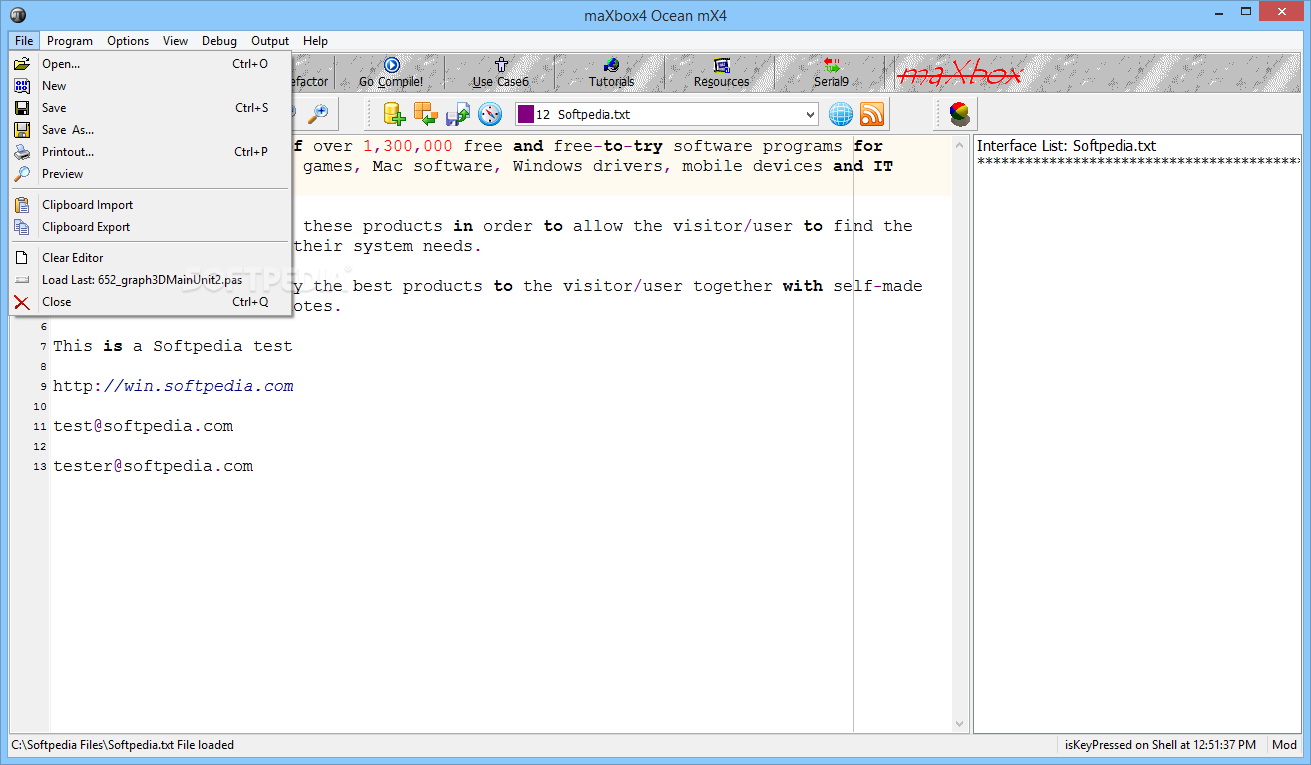Select Preview menu entry
The image size is (1311, 765).
pos(150,174)
